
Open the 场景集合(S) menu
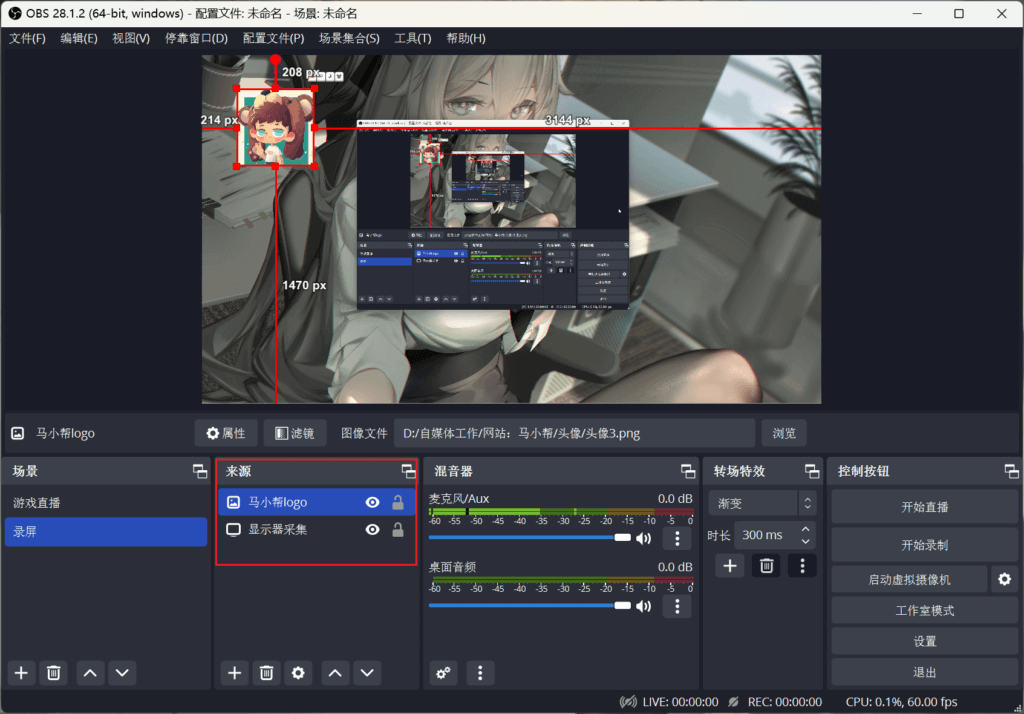(x=349, y=38)
